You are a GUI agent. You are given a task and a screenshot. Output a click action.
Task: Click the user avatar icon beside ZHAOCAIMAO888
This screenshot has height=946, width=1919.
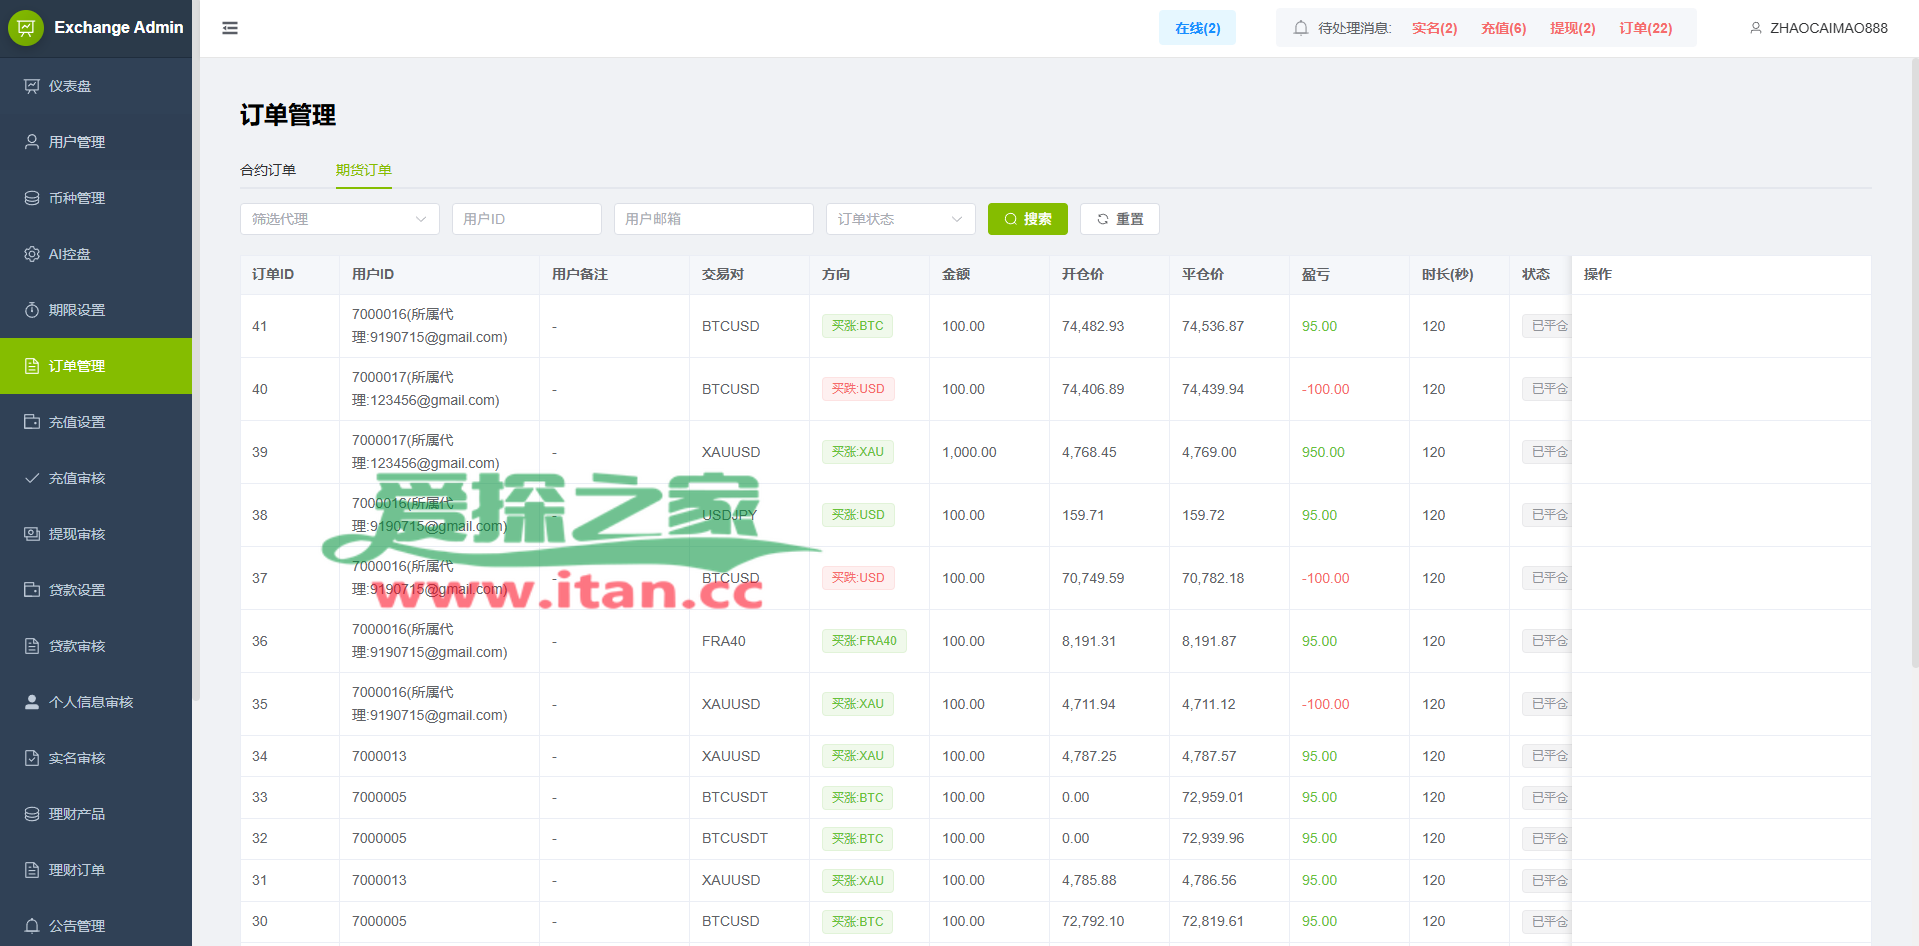click(x=1756, y=28)
